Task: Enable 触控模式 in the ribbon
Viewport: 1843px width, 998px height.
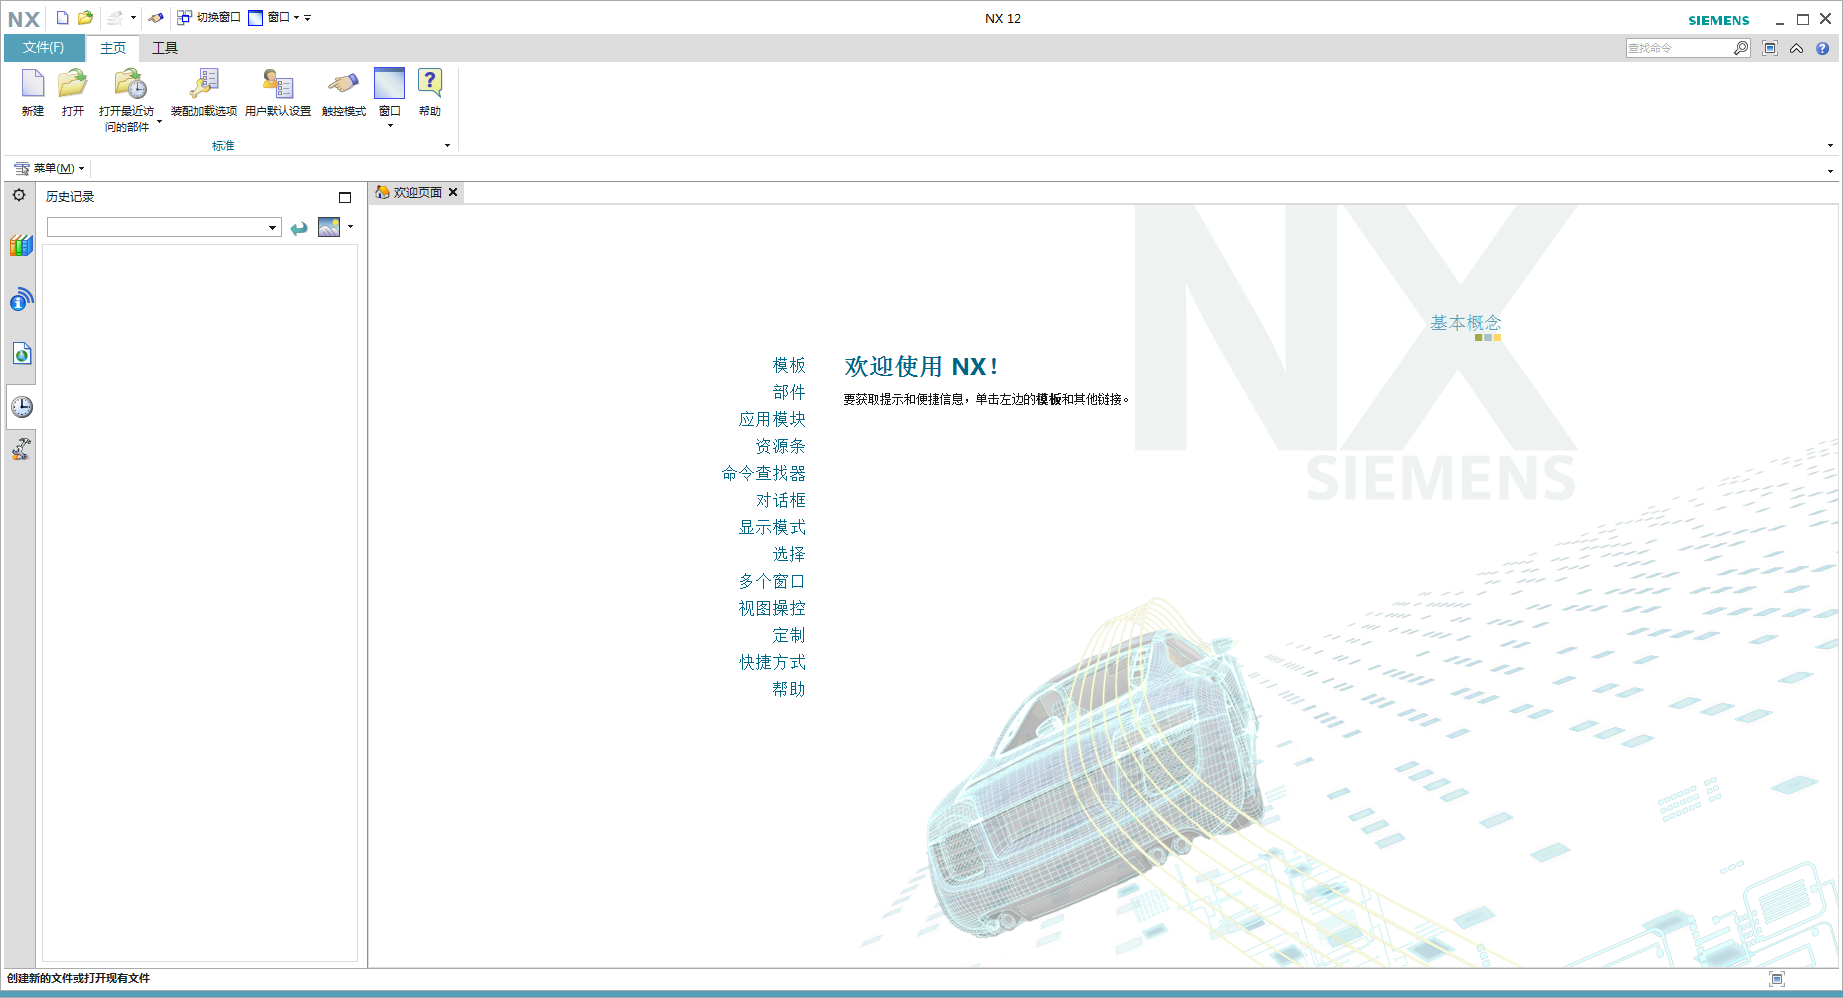Action: [x=341, y=95]
